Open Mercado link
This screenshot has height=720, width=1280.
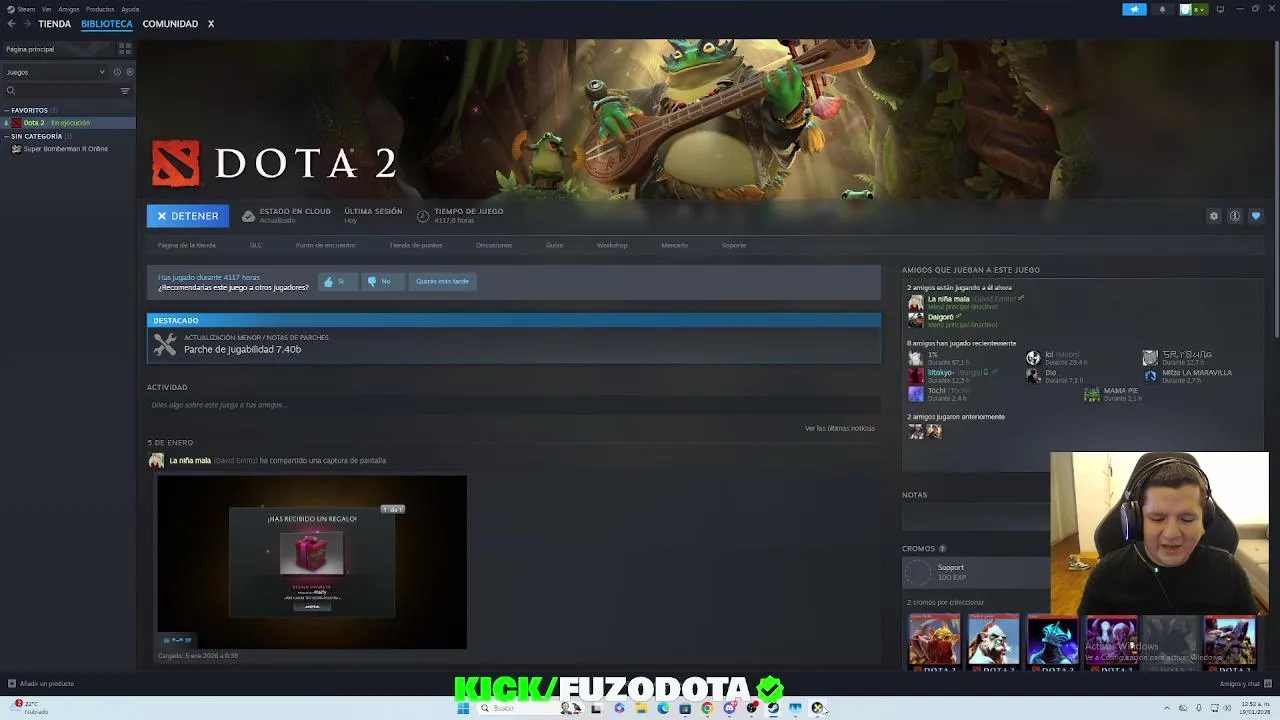(674, 245)
